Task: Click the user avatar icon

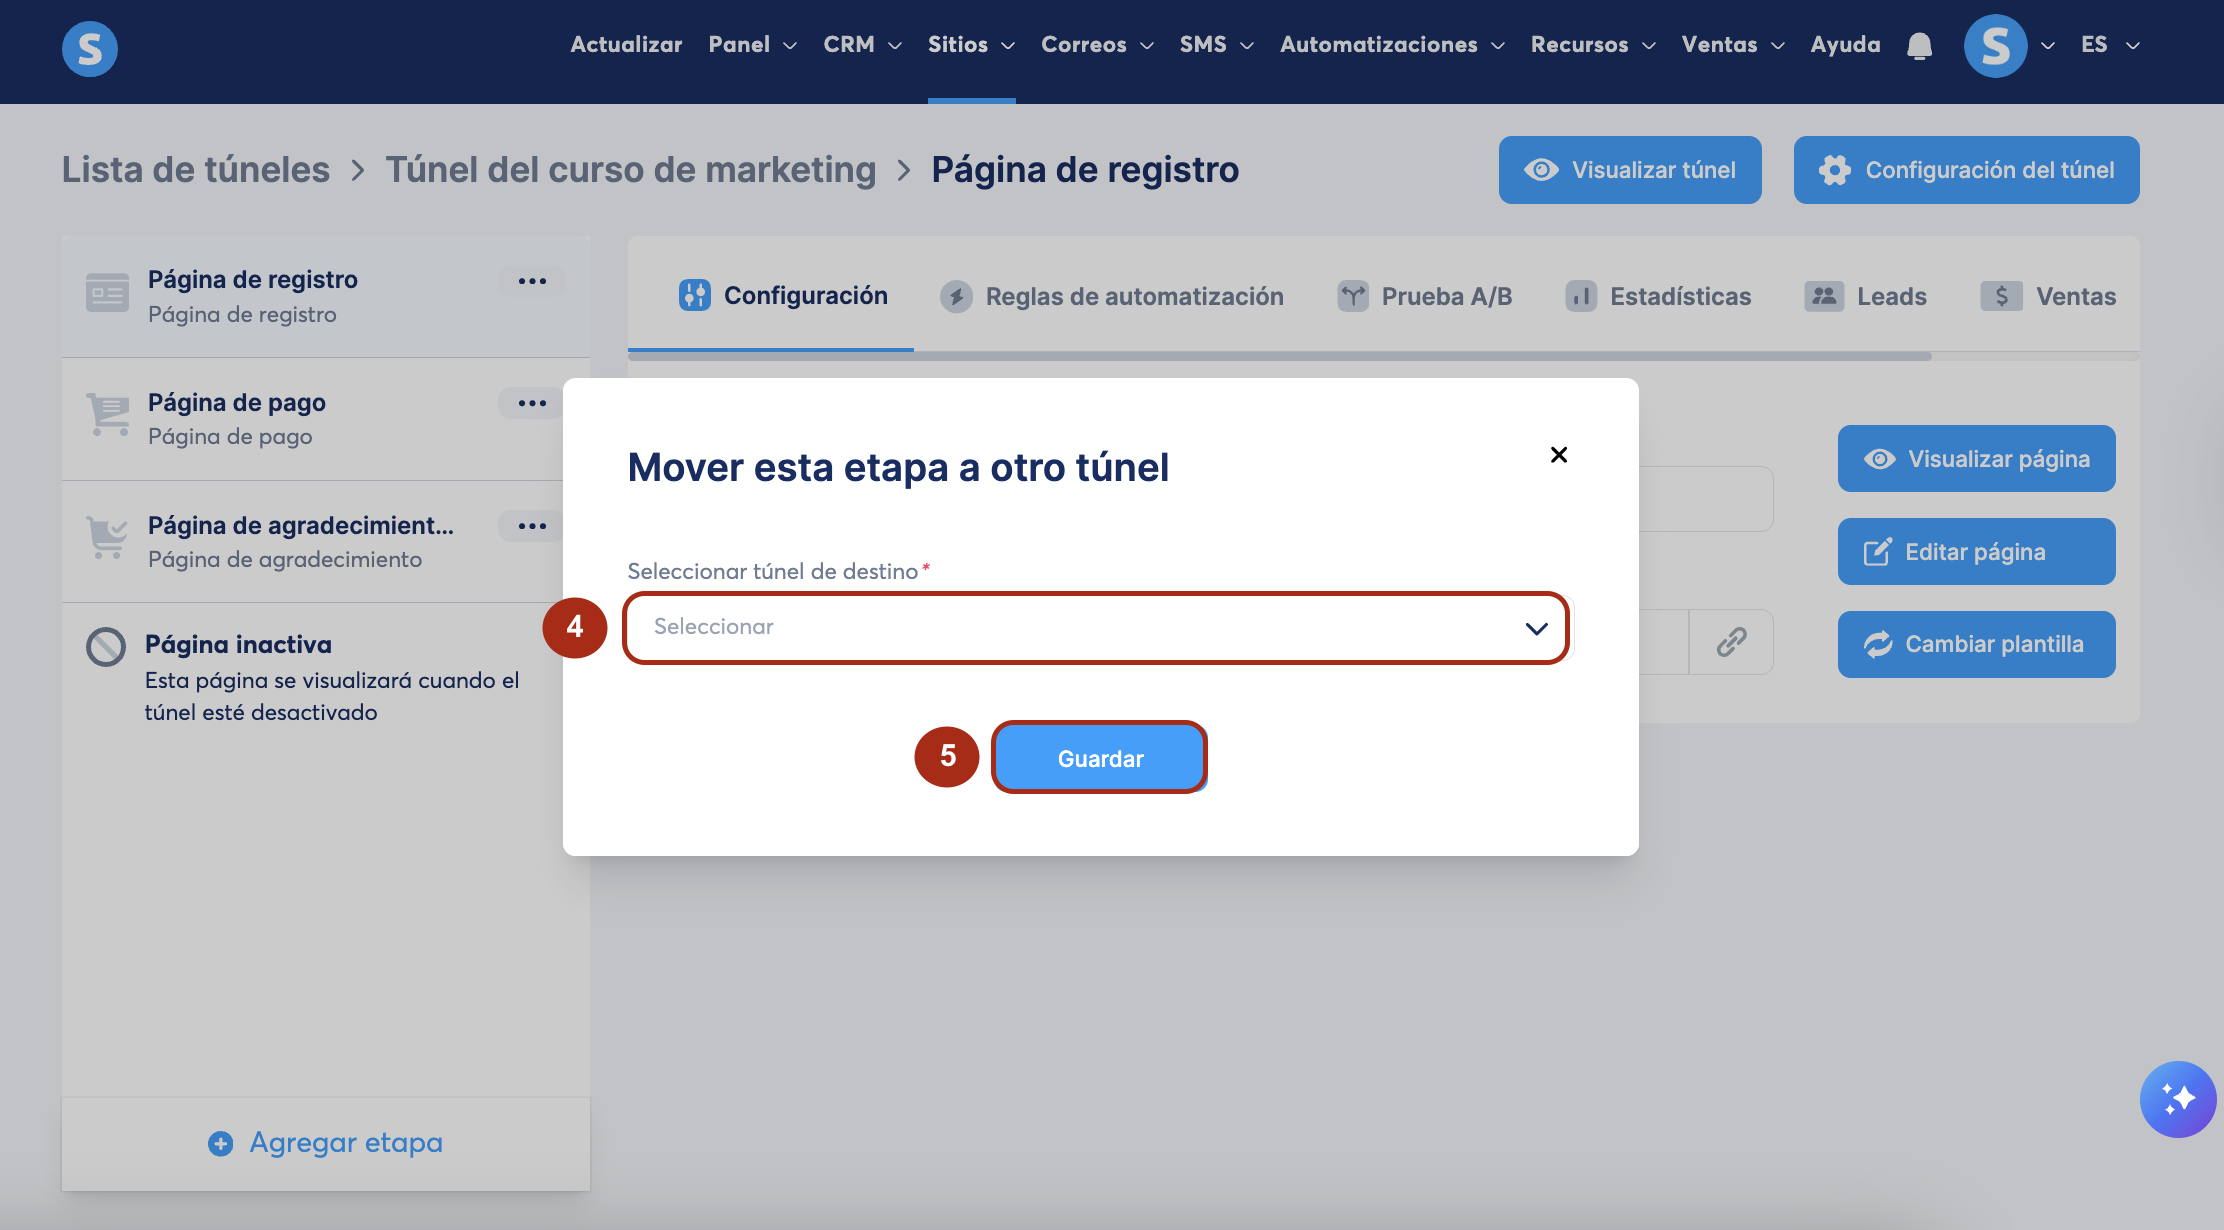Action: pos(1995,46)
